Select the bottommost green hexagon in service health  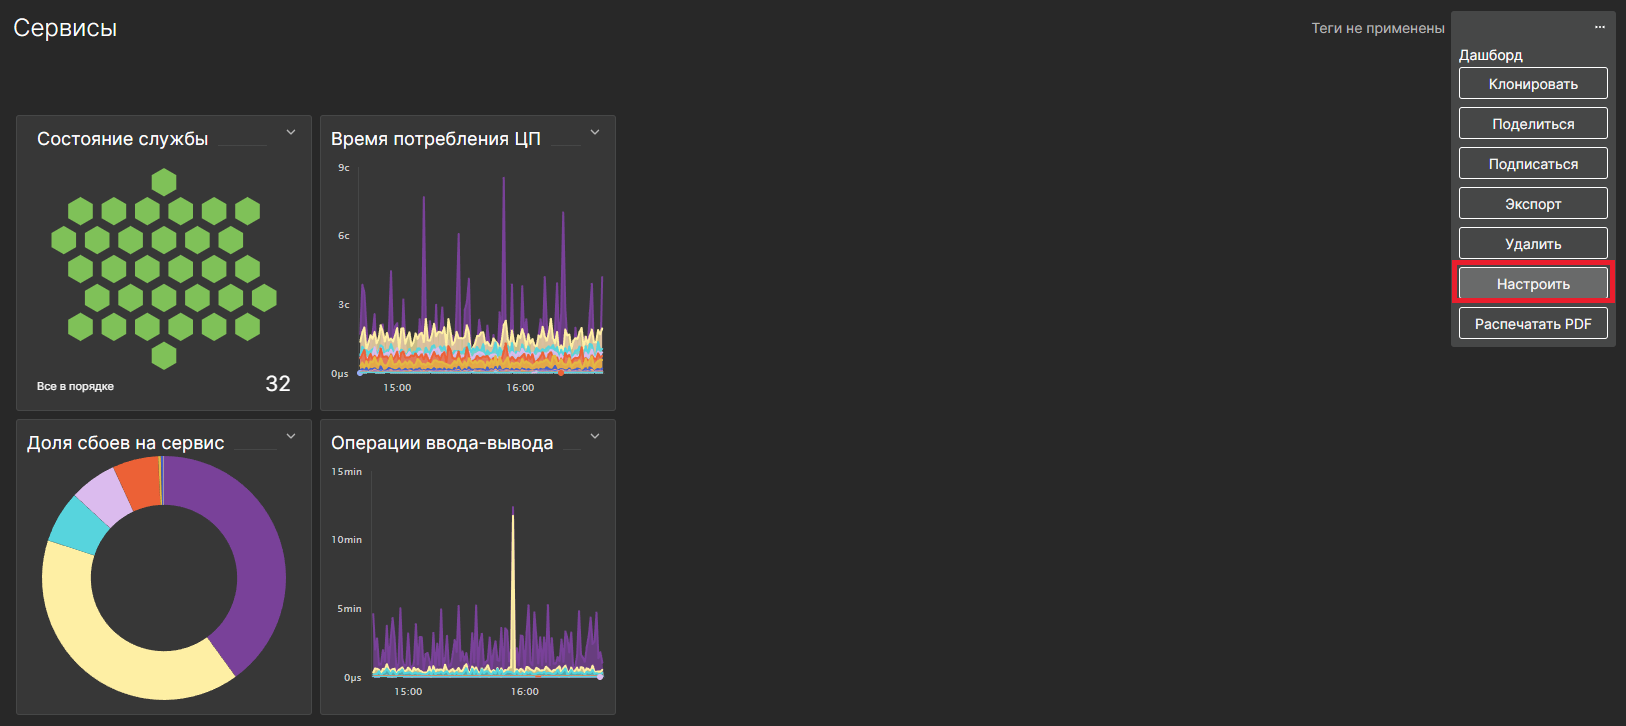[x=164, y=355]
